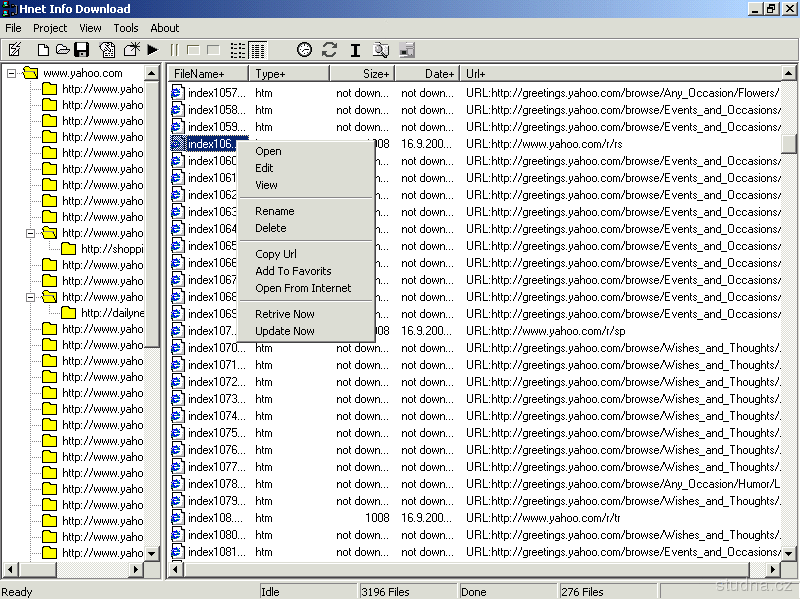Click the Open folder toolbar icon

point(62,50)
